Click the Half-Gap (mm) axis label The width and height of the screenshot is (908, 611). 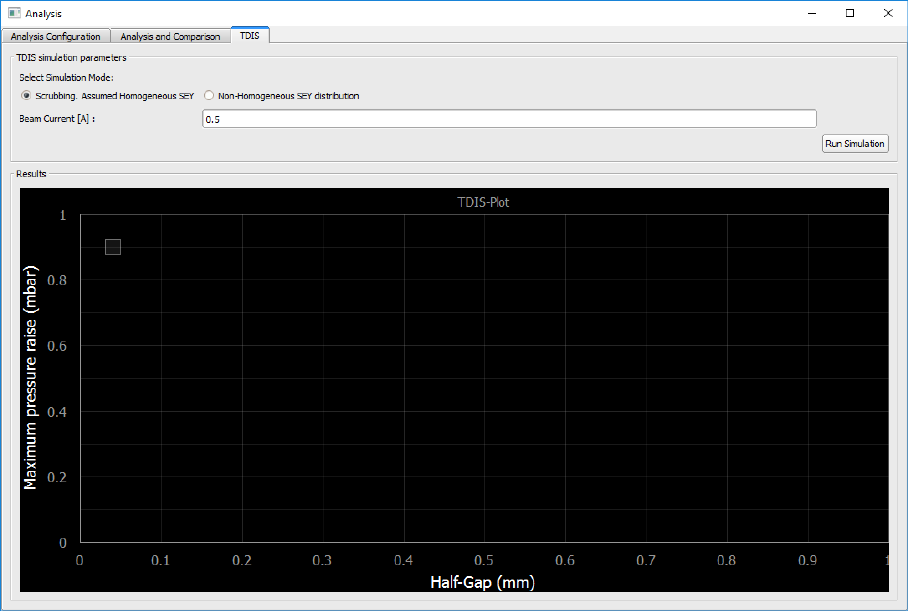click(482, 581)
